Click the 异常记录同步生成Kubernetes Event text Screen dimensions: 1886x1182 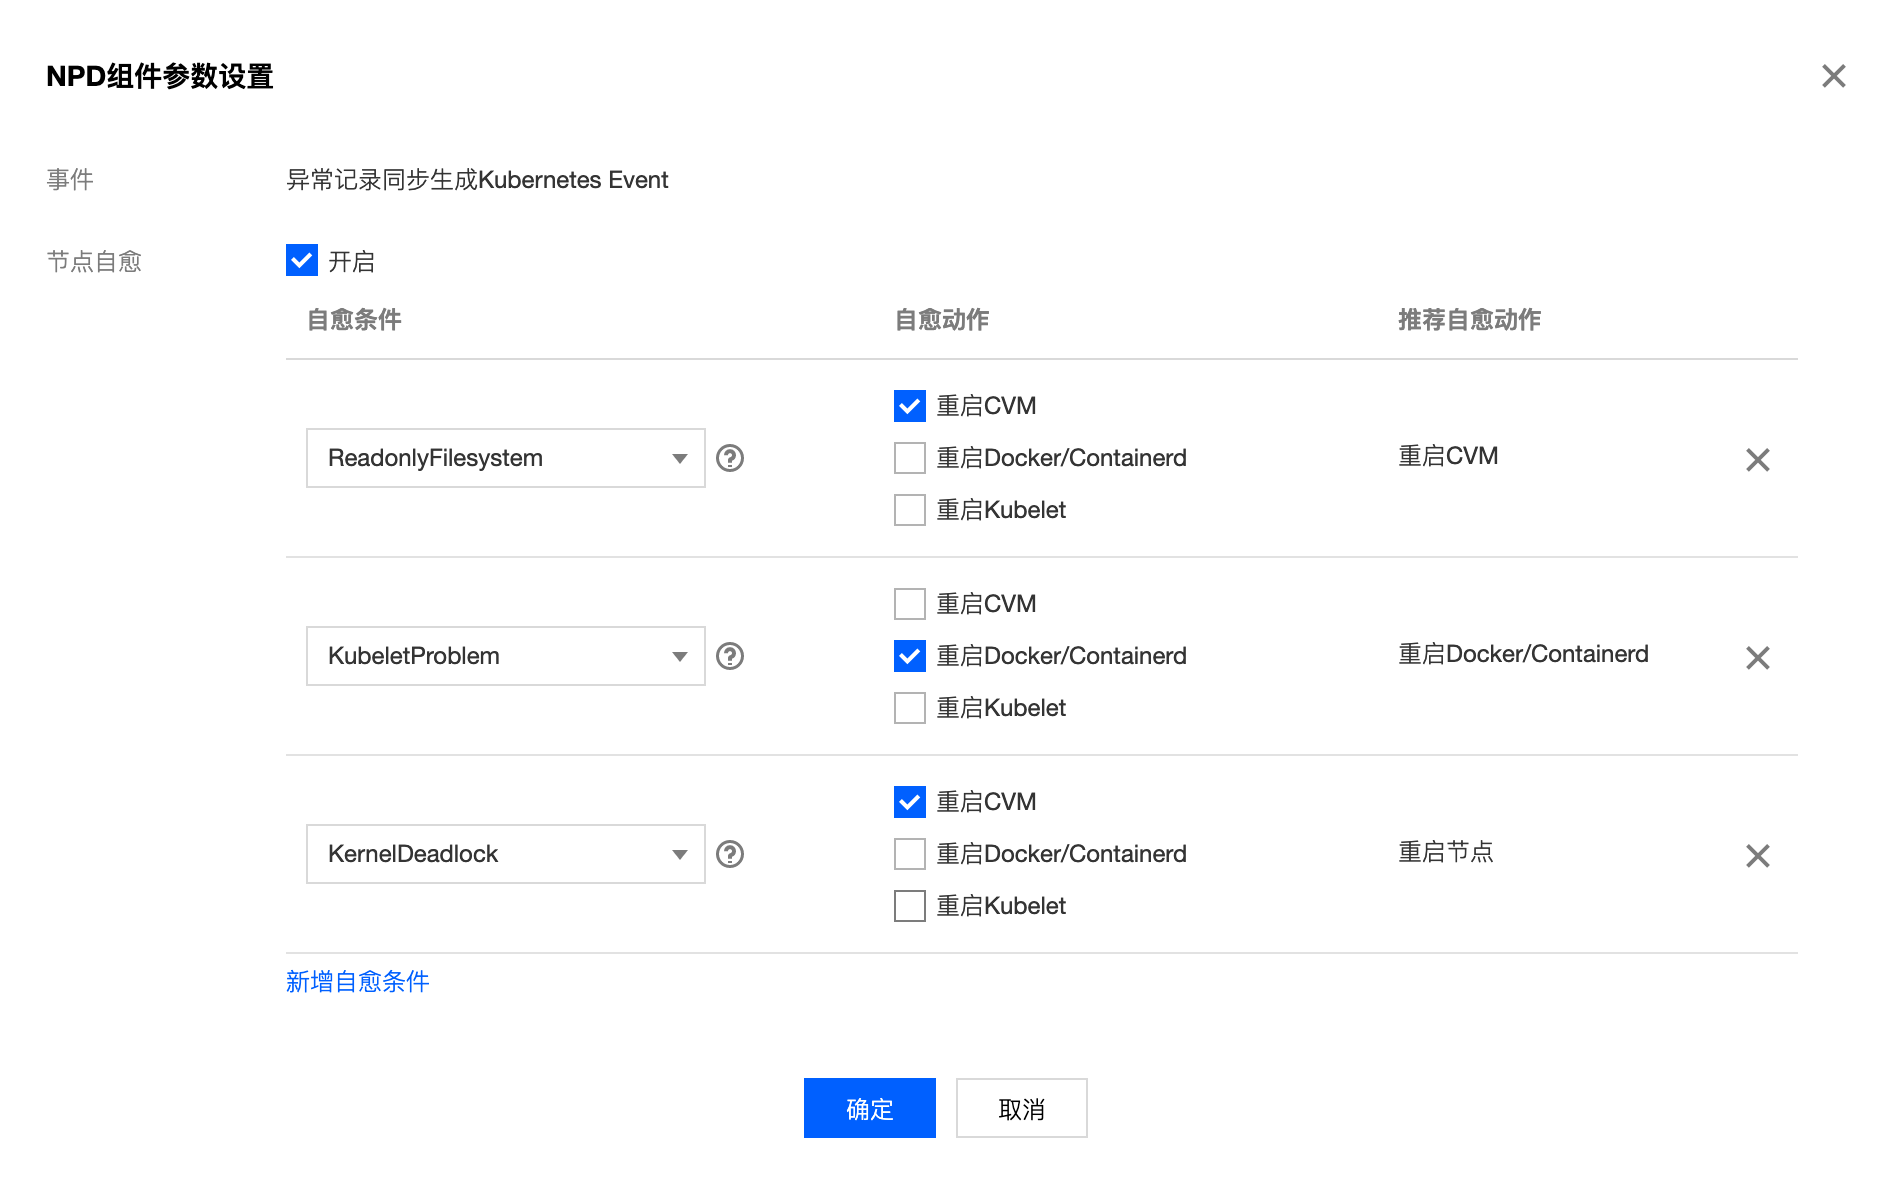click(x=477, y=180)
